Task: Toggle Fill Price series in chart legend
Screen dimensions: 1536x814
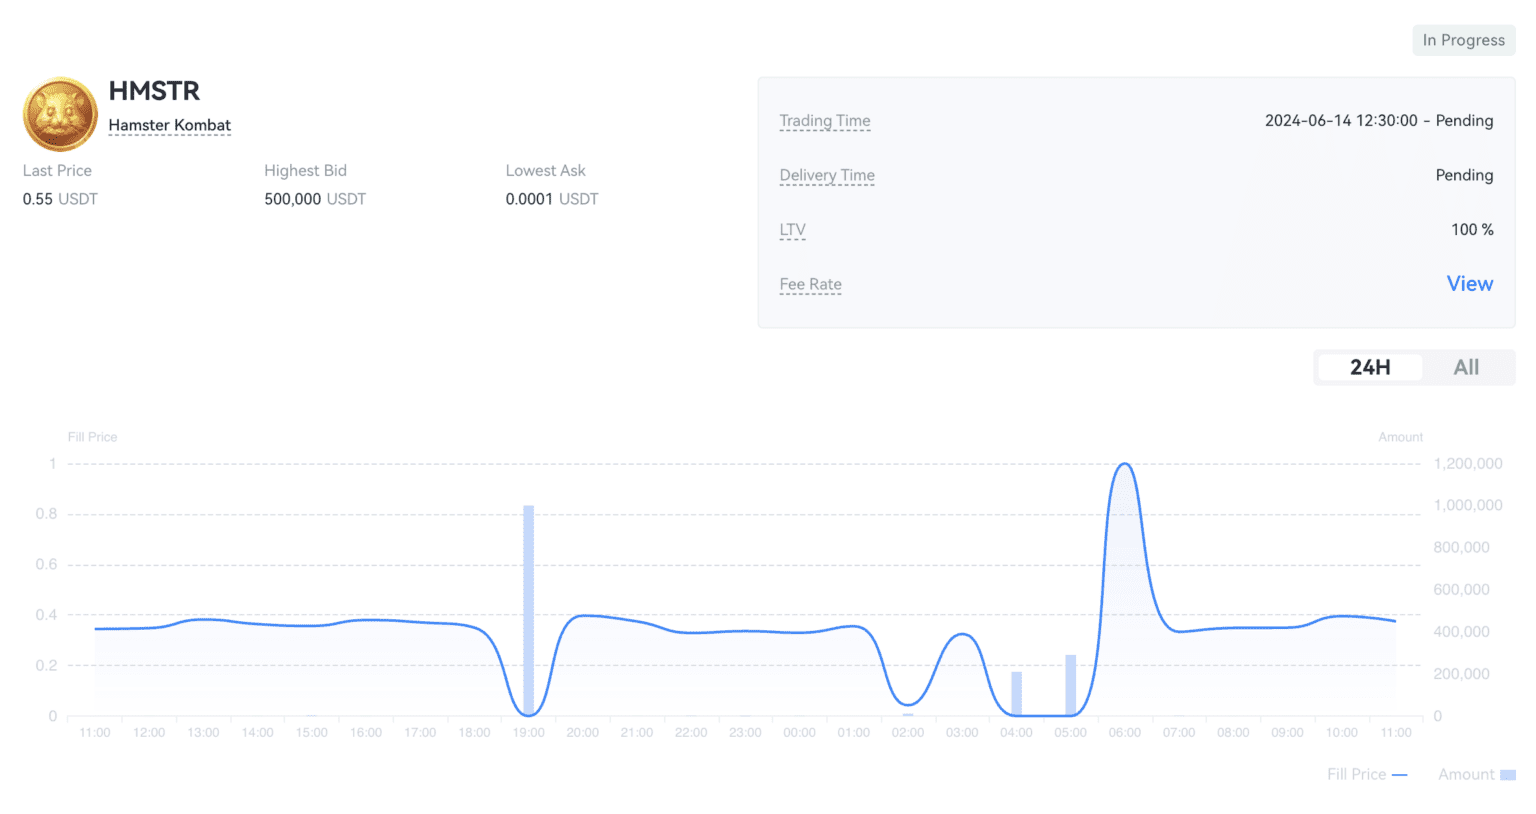Action: pyautogui.click(x=1366, y=774)
